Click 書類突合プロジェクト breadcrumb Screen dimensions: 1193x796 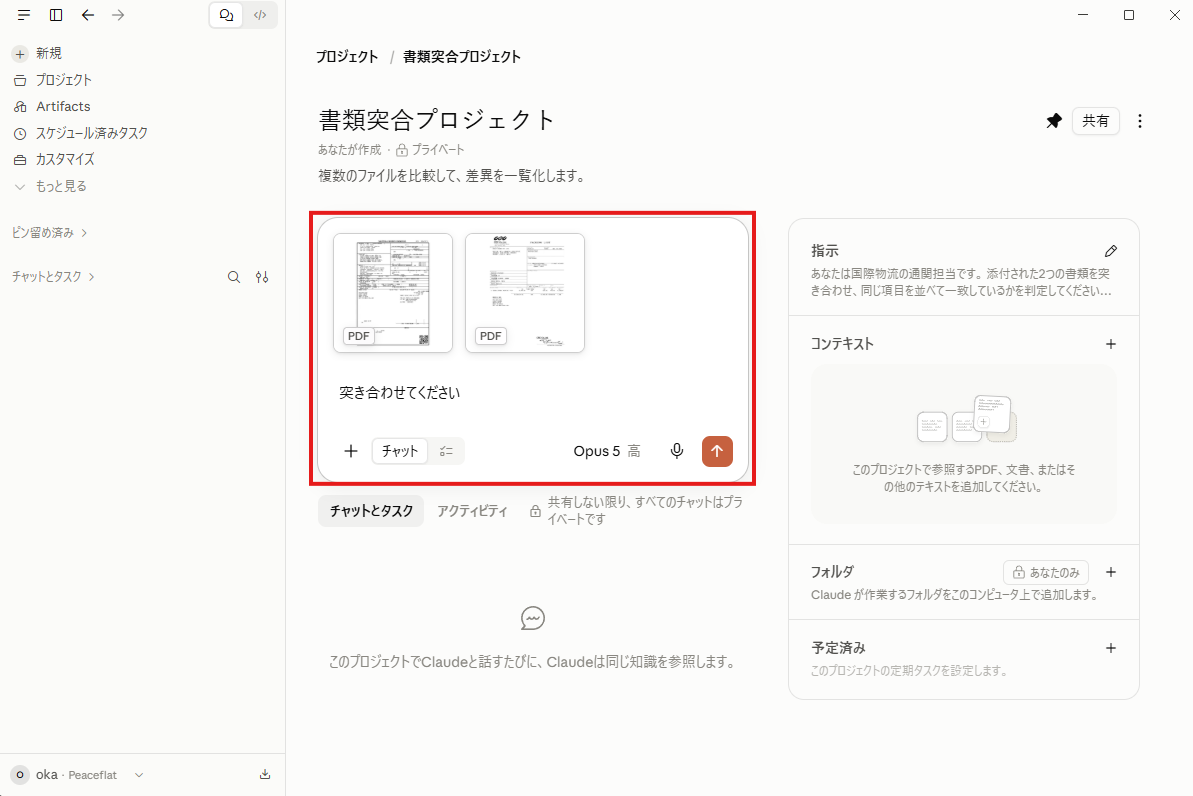[462, 57]
